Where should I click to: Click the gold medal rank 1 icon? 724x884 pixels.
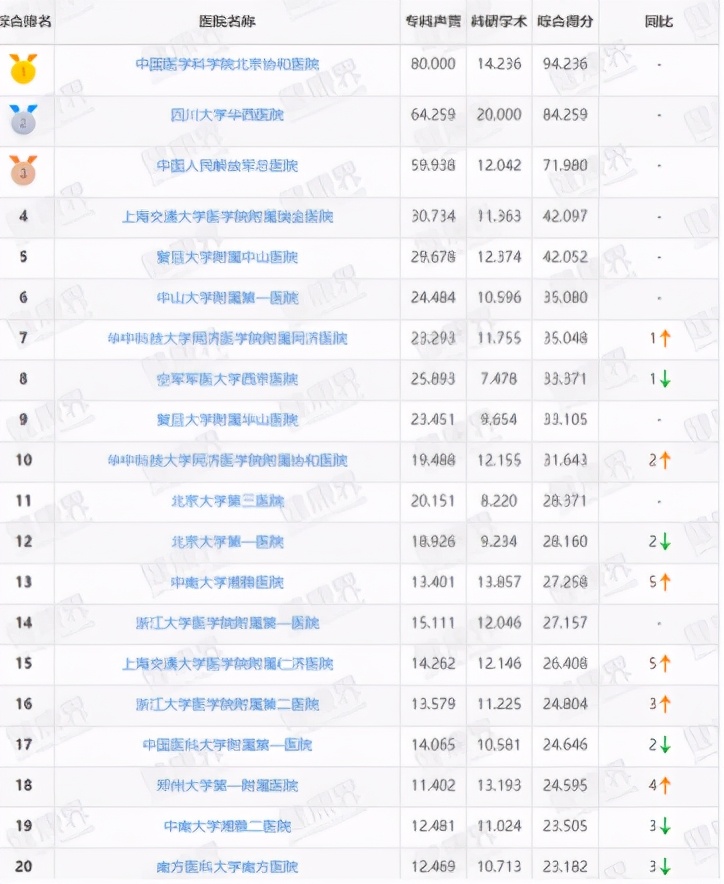coord(23,69)
